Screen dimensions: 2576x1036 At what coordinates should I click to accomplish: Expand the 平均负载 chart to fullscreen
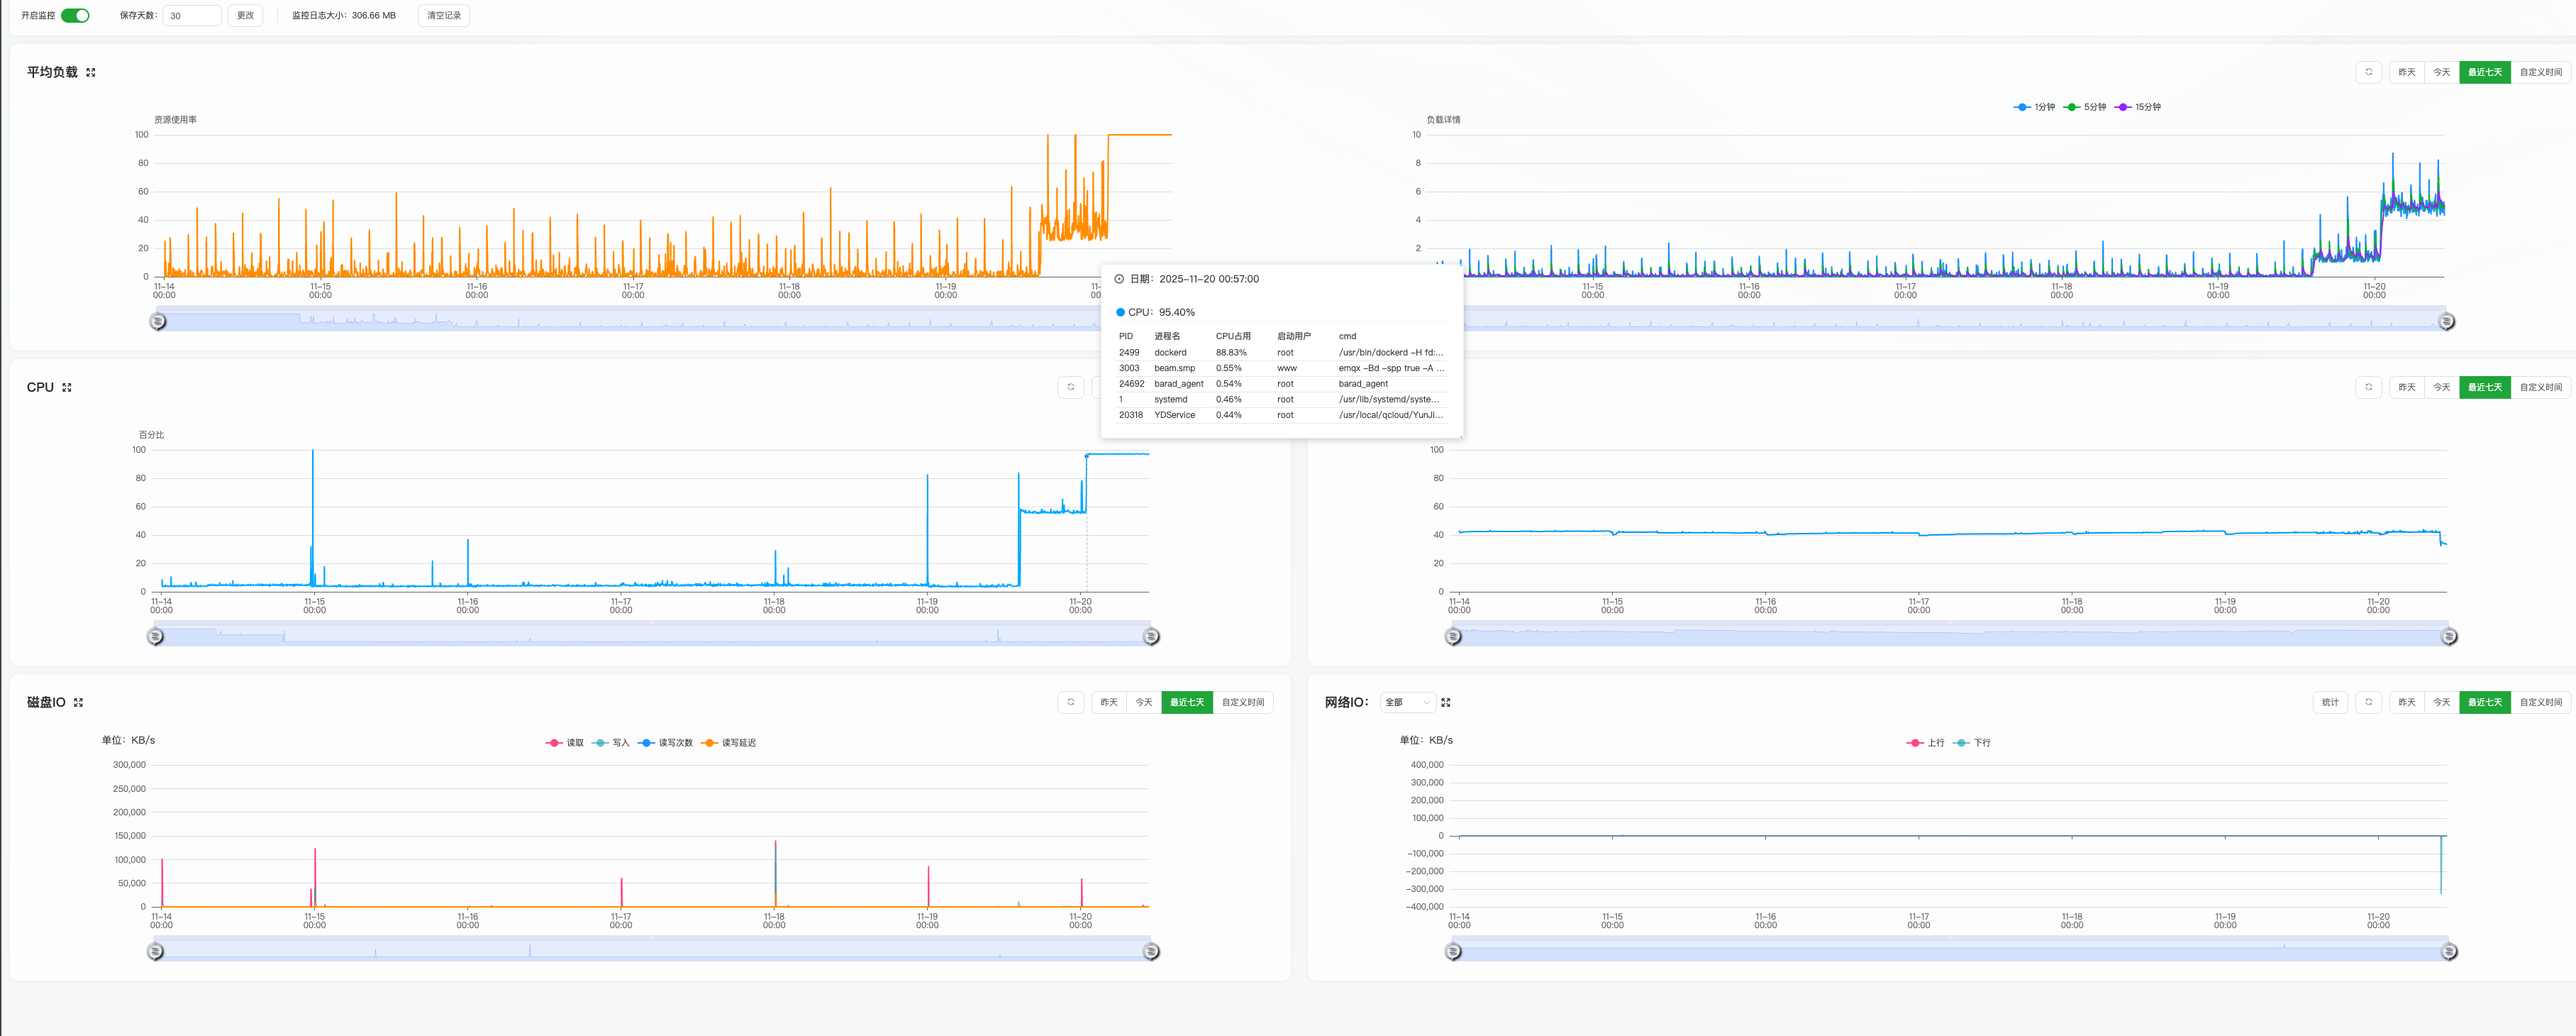pos(91,72)
